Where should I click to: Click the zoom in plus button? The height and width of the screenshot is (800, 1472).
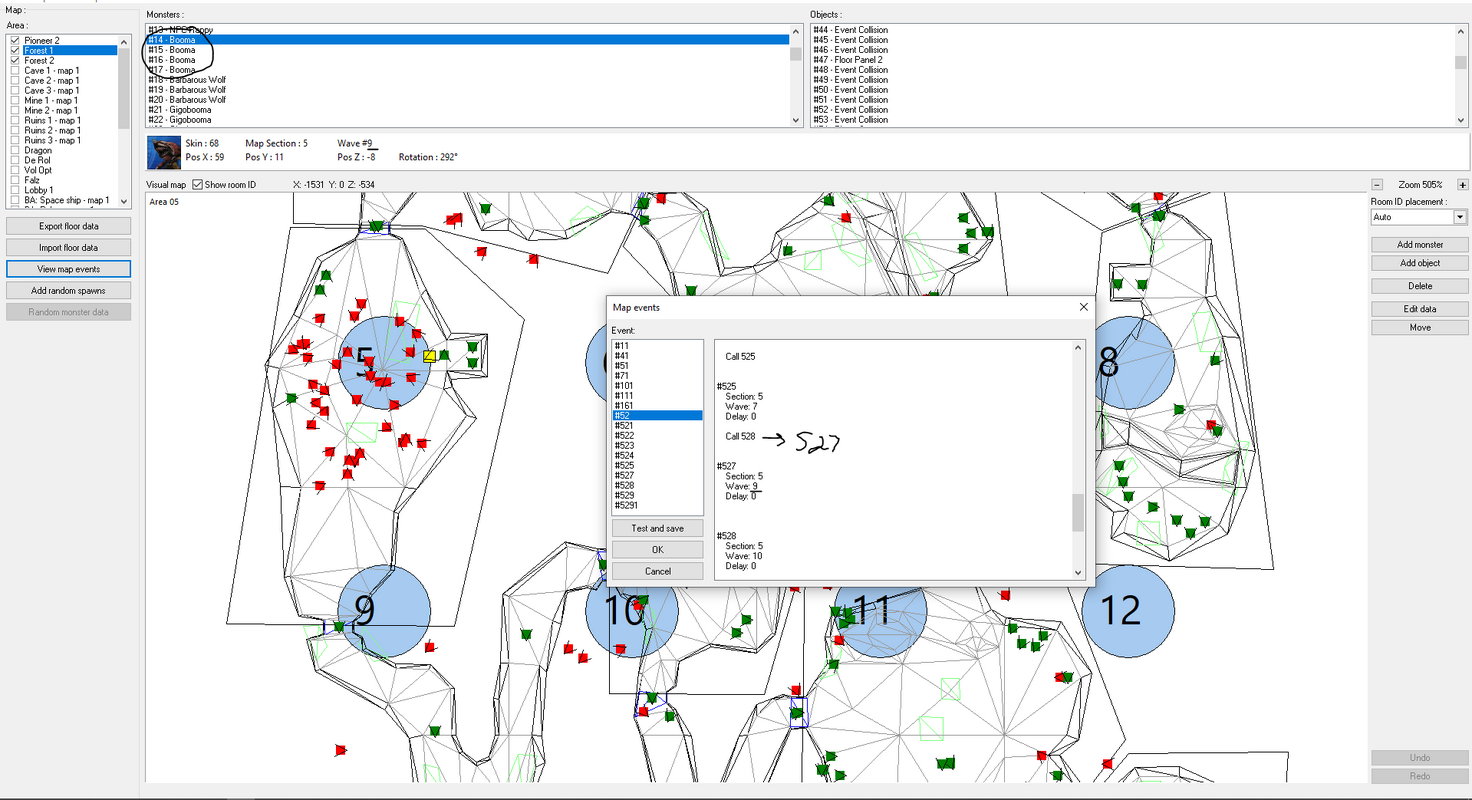tap(1463, 185)
